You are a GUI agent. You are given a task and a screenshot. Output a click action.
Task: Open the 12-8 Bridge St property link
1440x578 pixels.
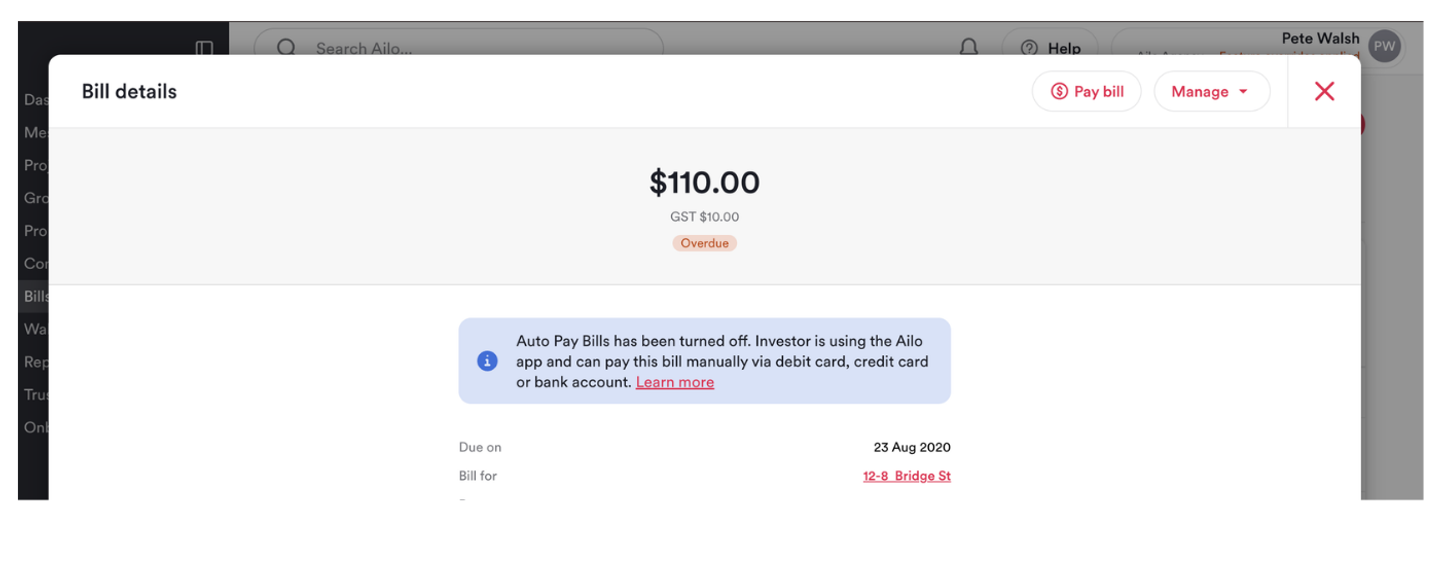pyautogui.click(x=907, y=476)
